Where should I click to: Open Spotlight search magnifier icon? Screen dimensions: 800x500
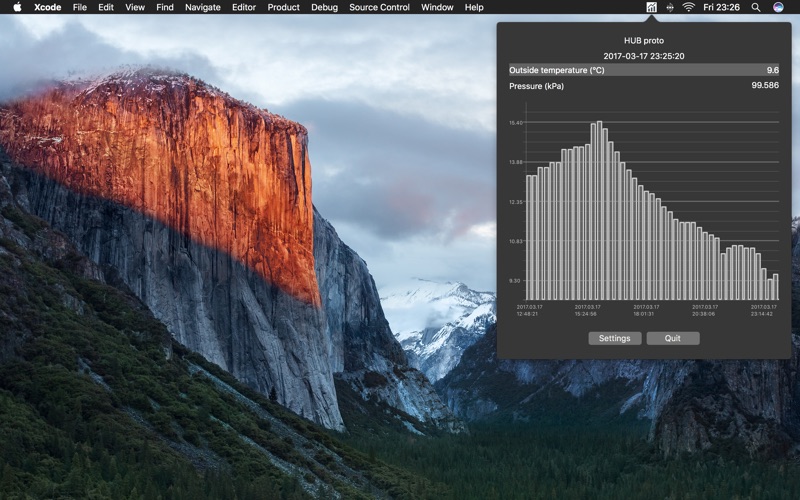point(756,7)
